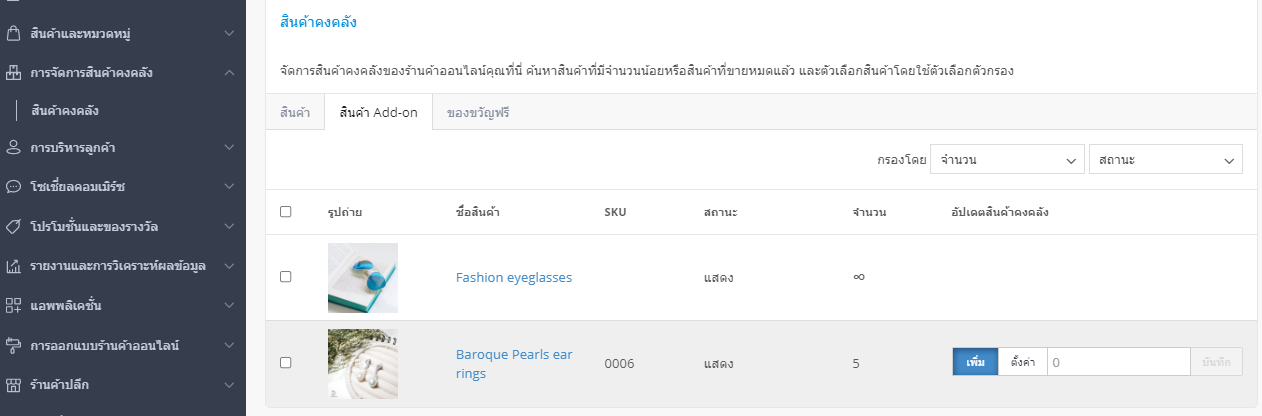Expand the แอพพลิเคชั่น sidebar menu

click(229, 305)
